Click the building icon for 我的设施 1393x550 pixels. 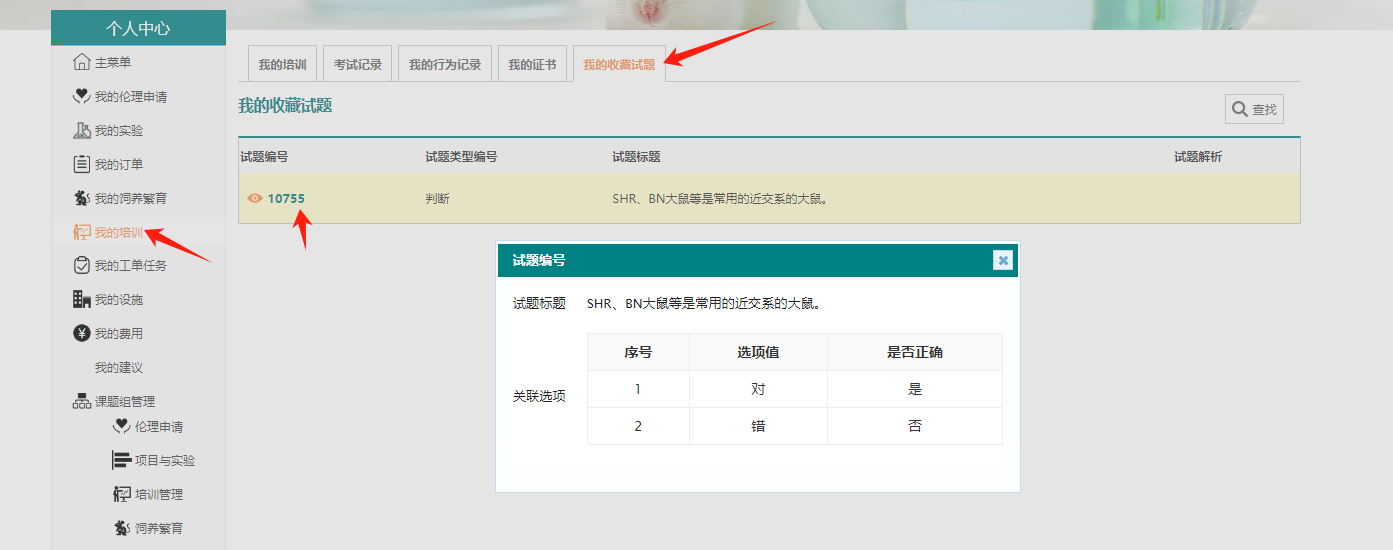tap(82, 299)
